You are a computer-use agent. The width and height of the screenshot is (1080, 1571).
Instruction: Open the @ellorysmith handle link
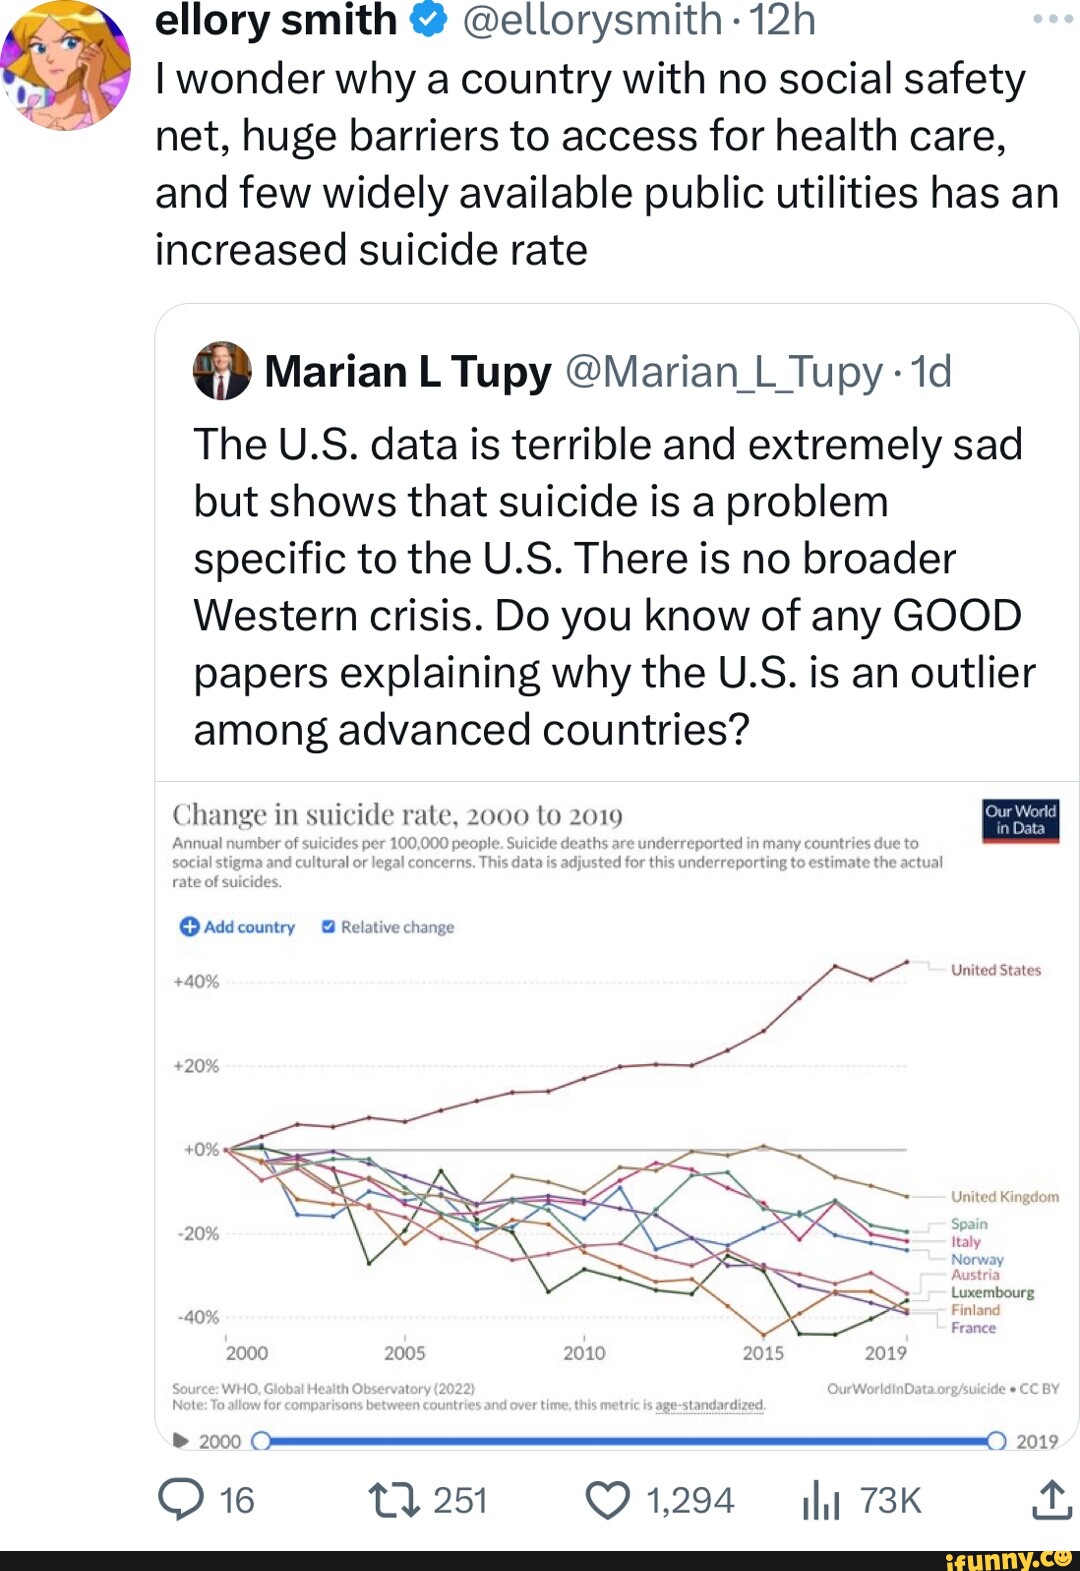coord(592,20)
